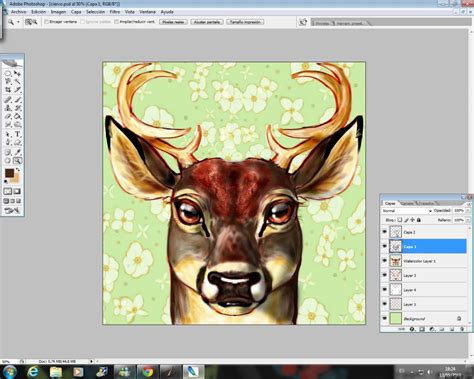Create new adjustment layer icon
Image resolution: width=474 pixels, height=379 pixels.
tap(432, 329)
